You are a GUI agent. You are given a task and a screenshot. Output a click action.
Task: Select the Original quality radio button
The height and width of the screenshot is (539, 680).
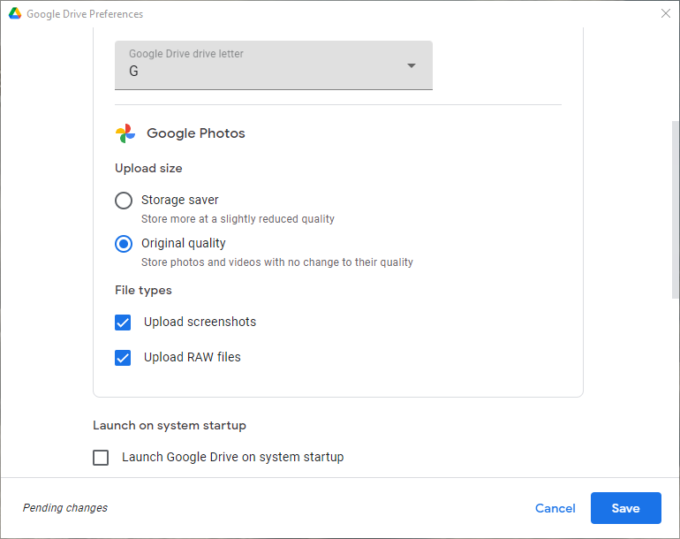point(124,244)
